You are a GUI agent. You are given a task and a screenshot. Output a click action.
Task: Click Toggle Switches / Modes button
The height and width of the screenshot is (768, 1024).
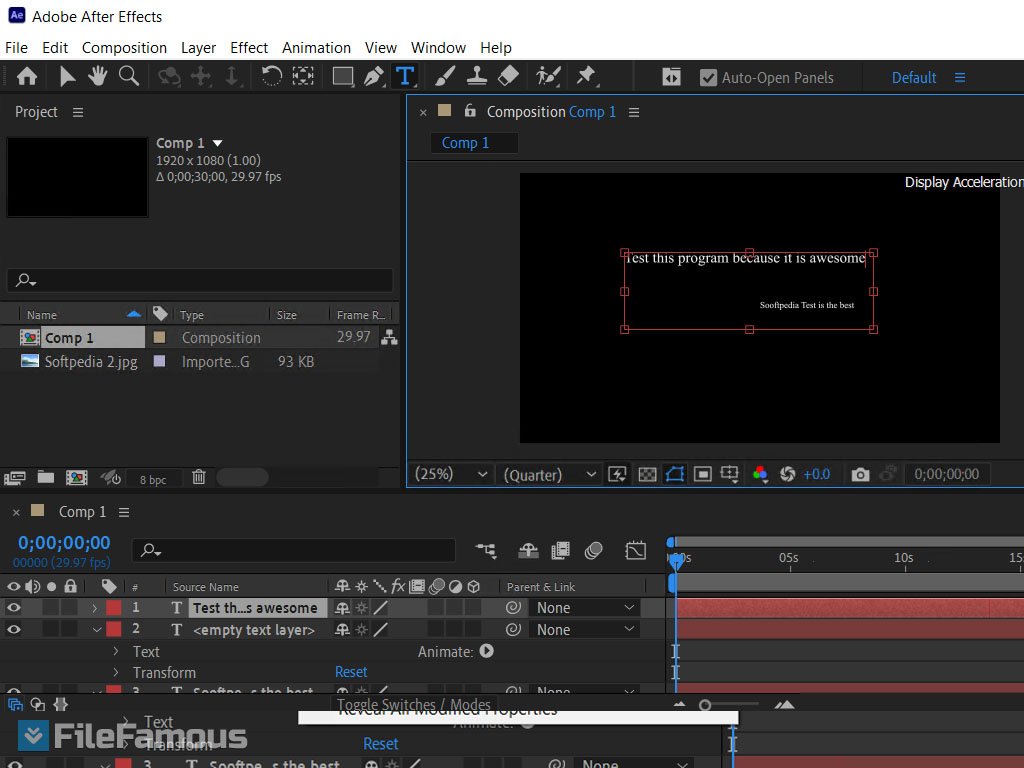[413, 705]
